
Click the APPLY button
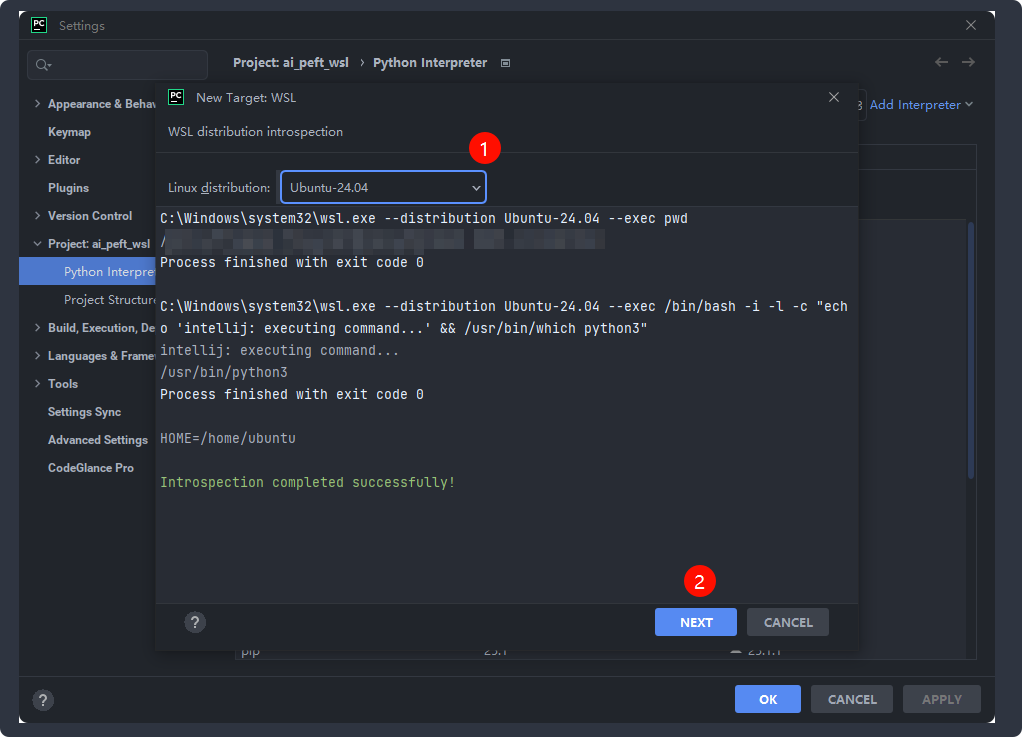[941, 699]
